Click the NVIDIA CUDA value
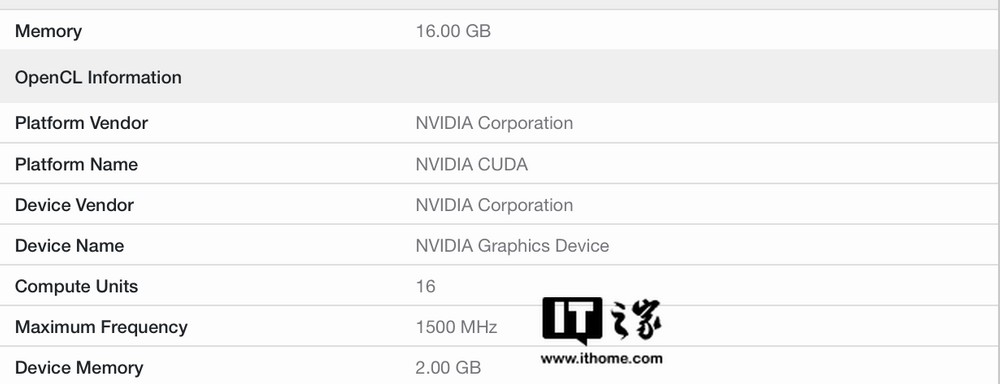The height and width of the screenshot is (384, 1000). [472, 165]
